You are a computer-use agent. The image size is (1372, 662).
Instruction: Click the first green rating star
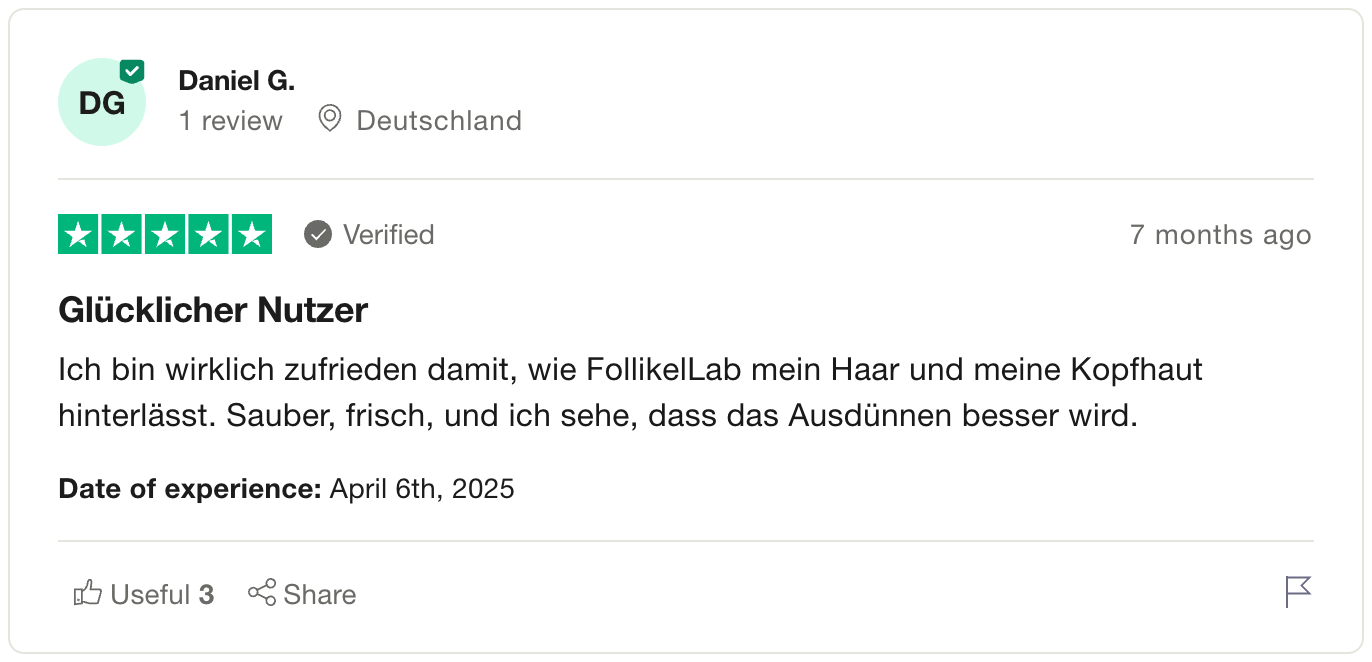click(79, 235)
